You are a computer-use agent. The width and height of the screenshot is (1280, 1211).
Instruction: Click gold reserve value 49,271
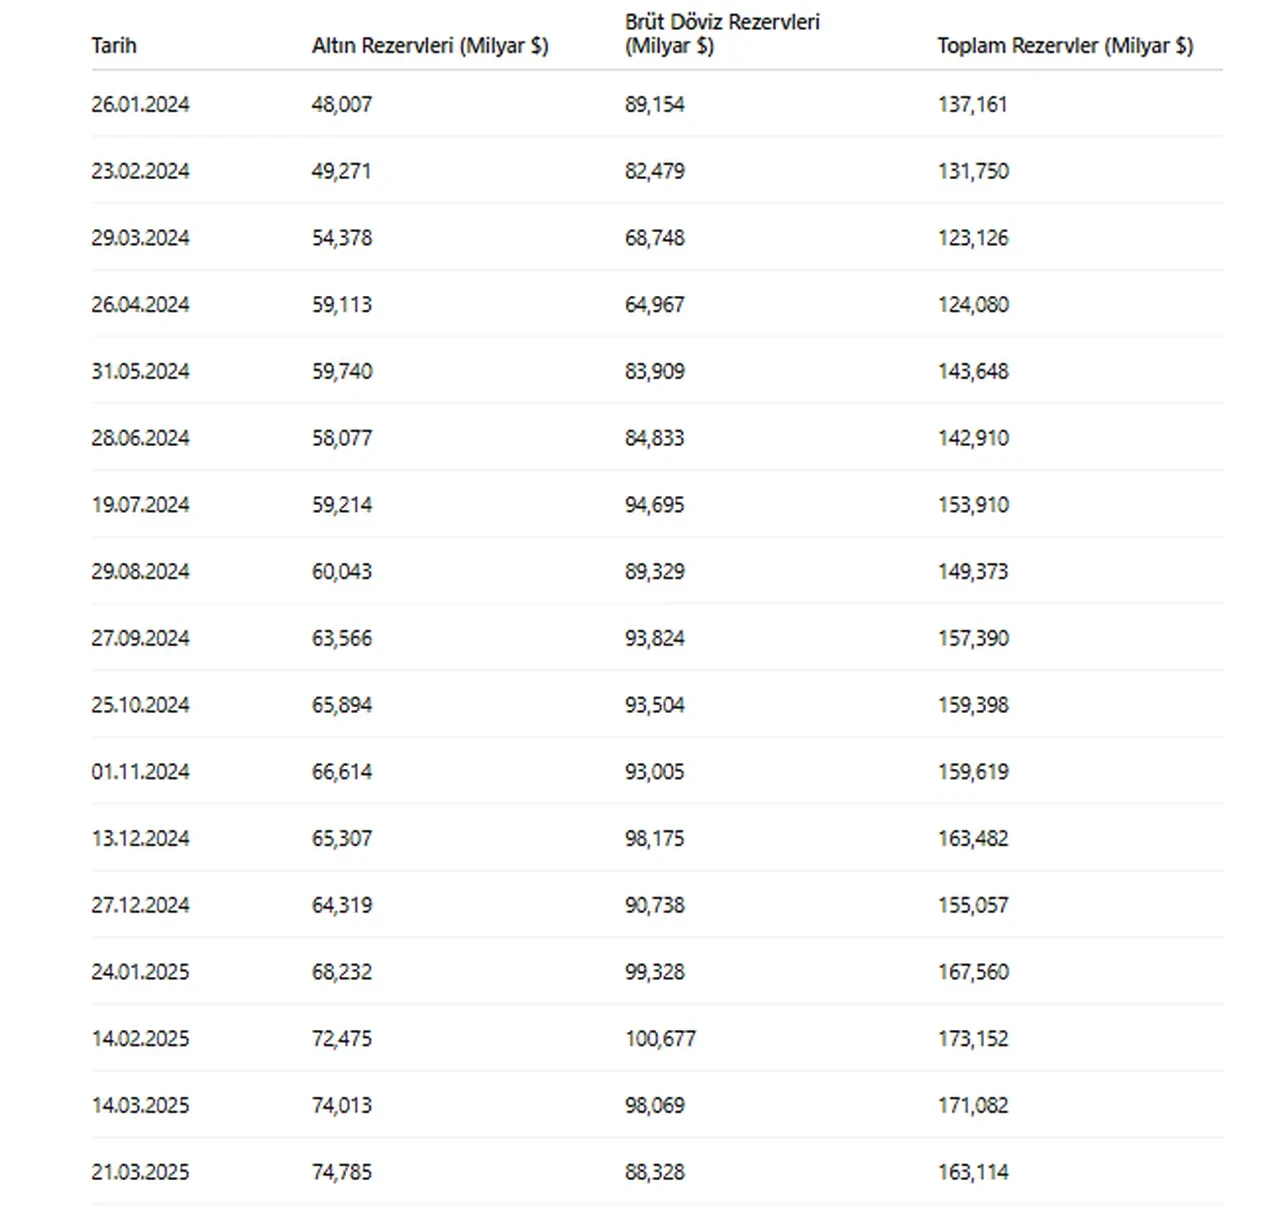pyautogui.click(x=341, y=171)
